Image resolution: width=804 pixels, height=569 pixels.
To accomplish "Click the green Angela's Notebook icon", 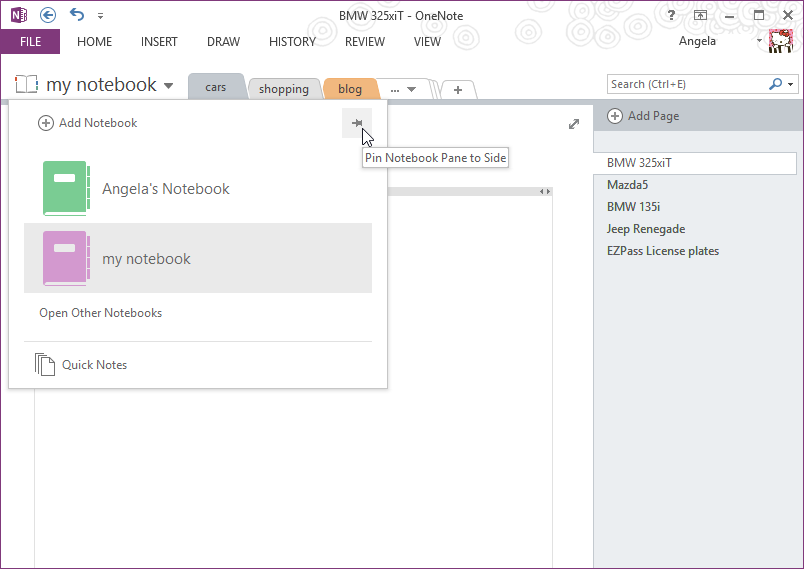I will point(67,188).
